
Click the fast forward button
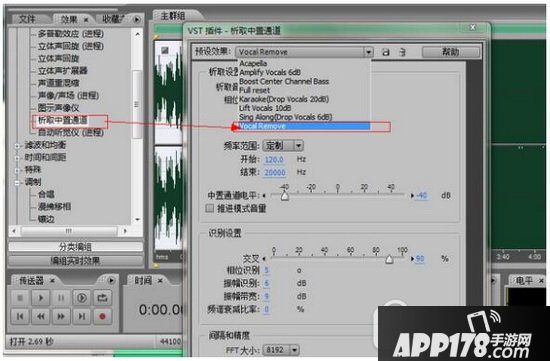coord(61,316)
